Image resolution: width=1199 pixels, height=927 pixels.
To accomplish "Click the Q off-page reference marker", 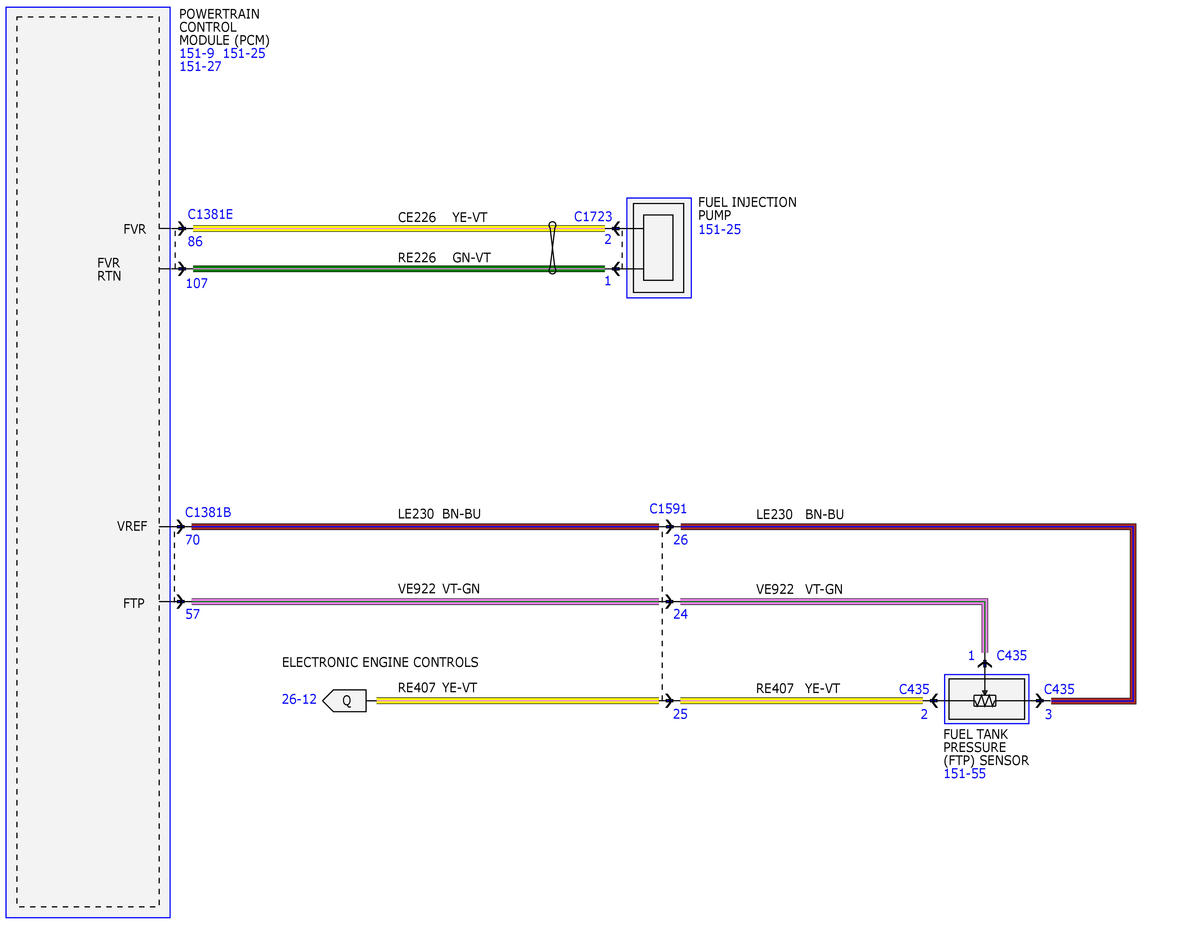I will 345,701.
